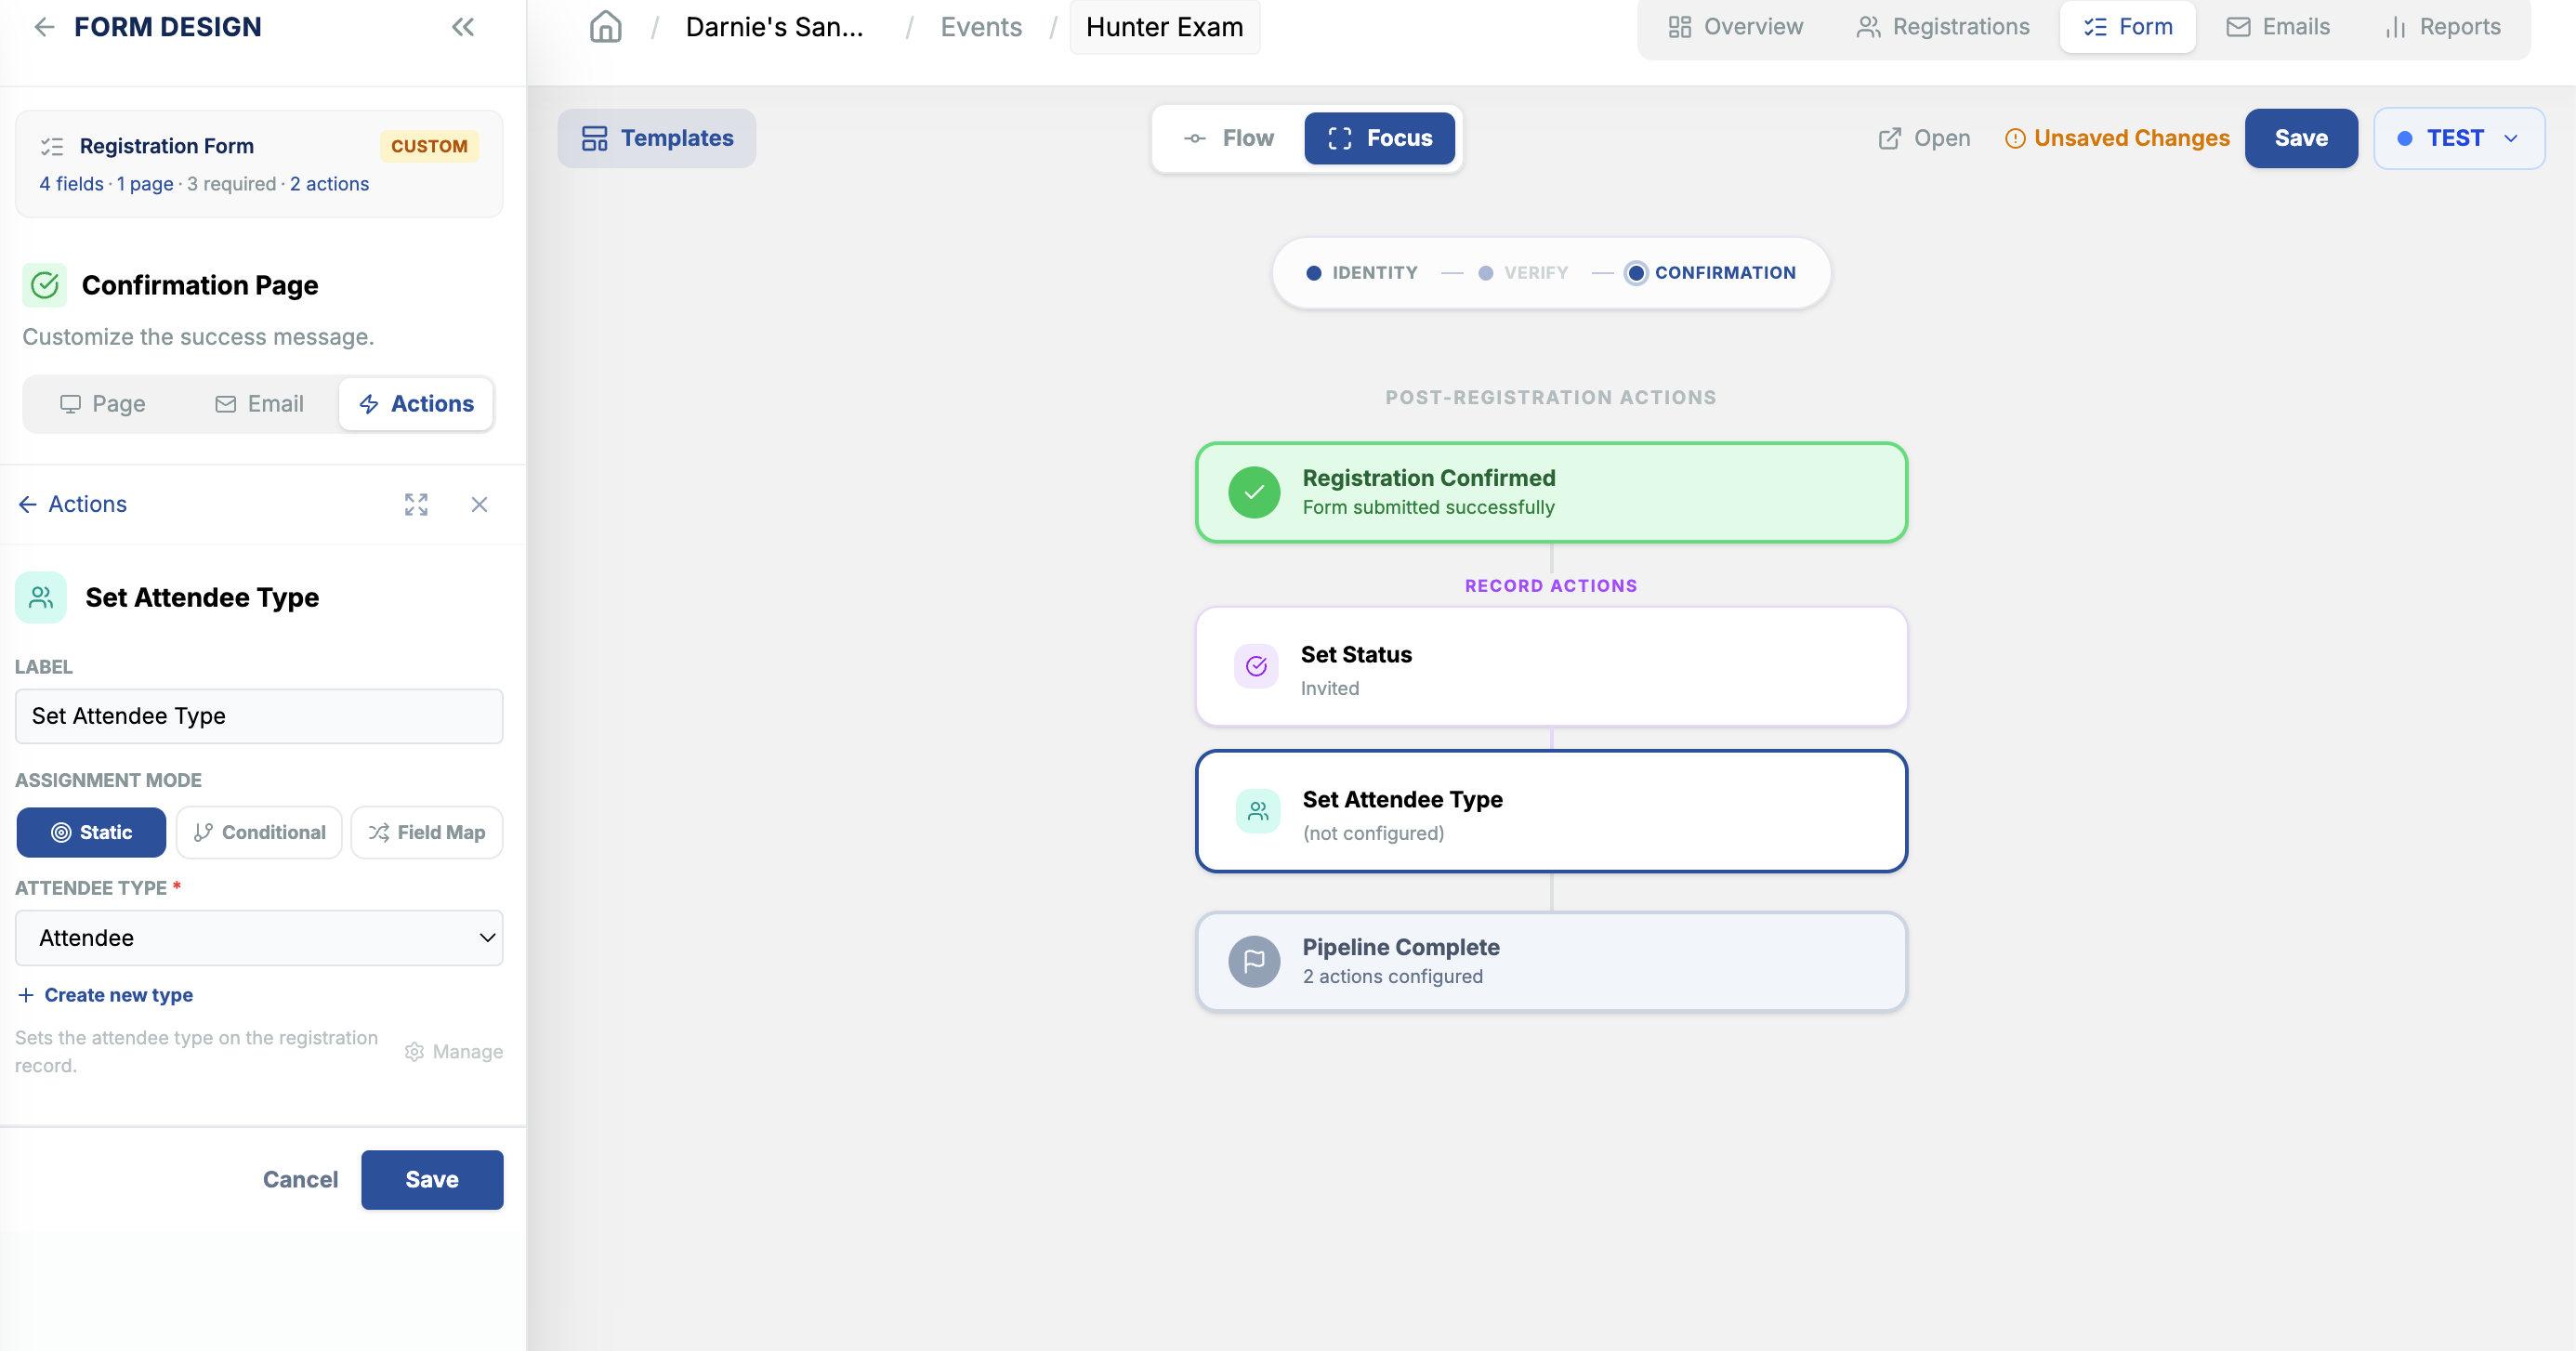Jump to the VERIFY step

[x=1522, y=273]
